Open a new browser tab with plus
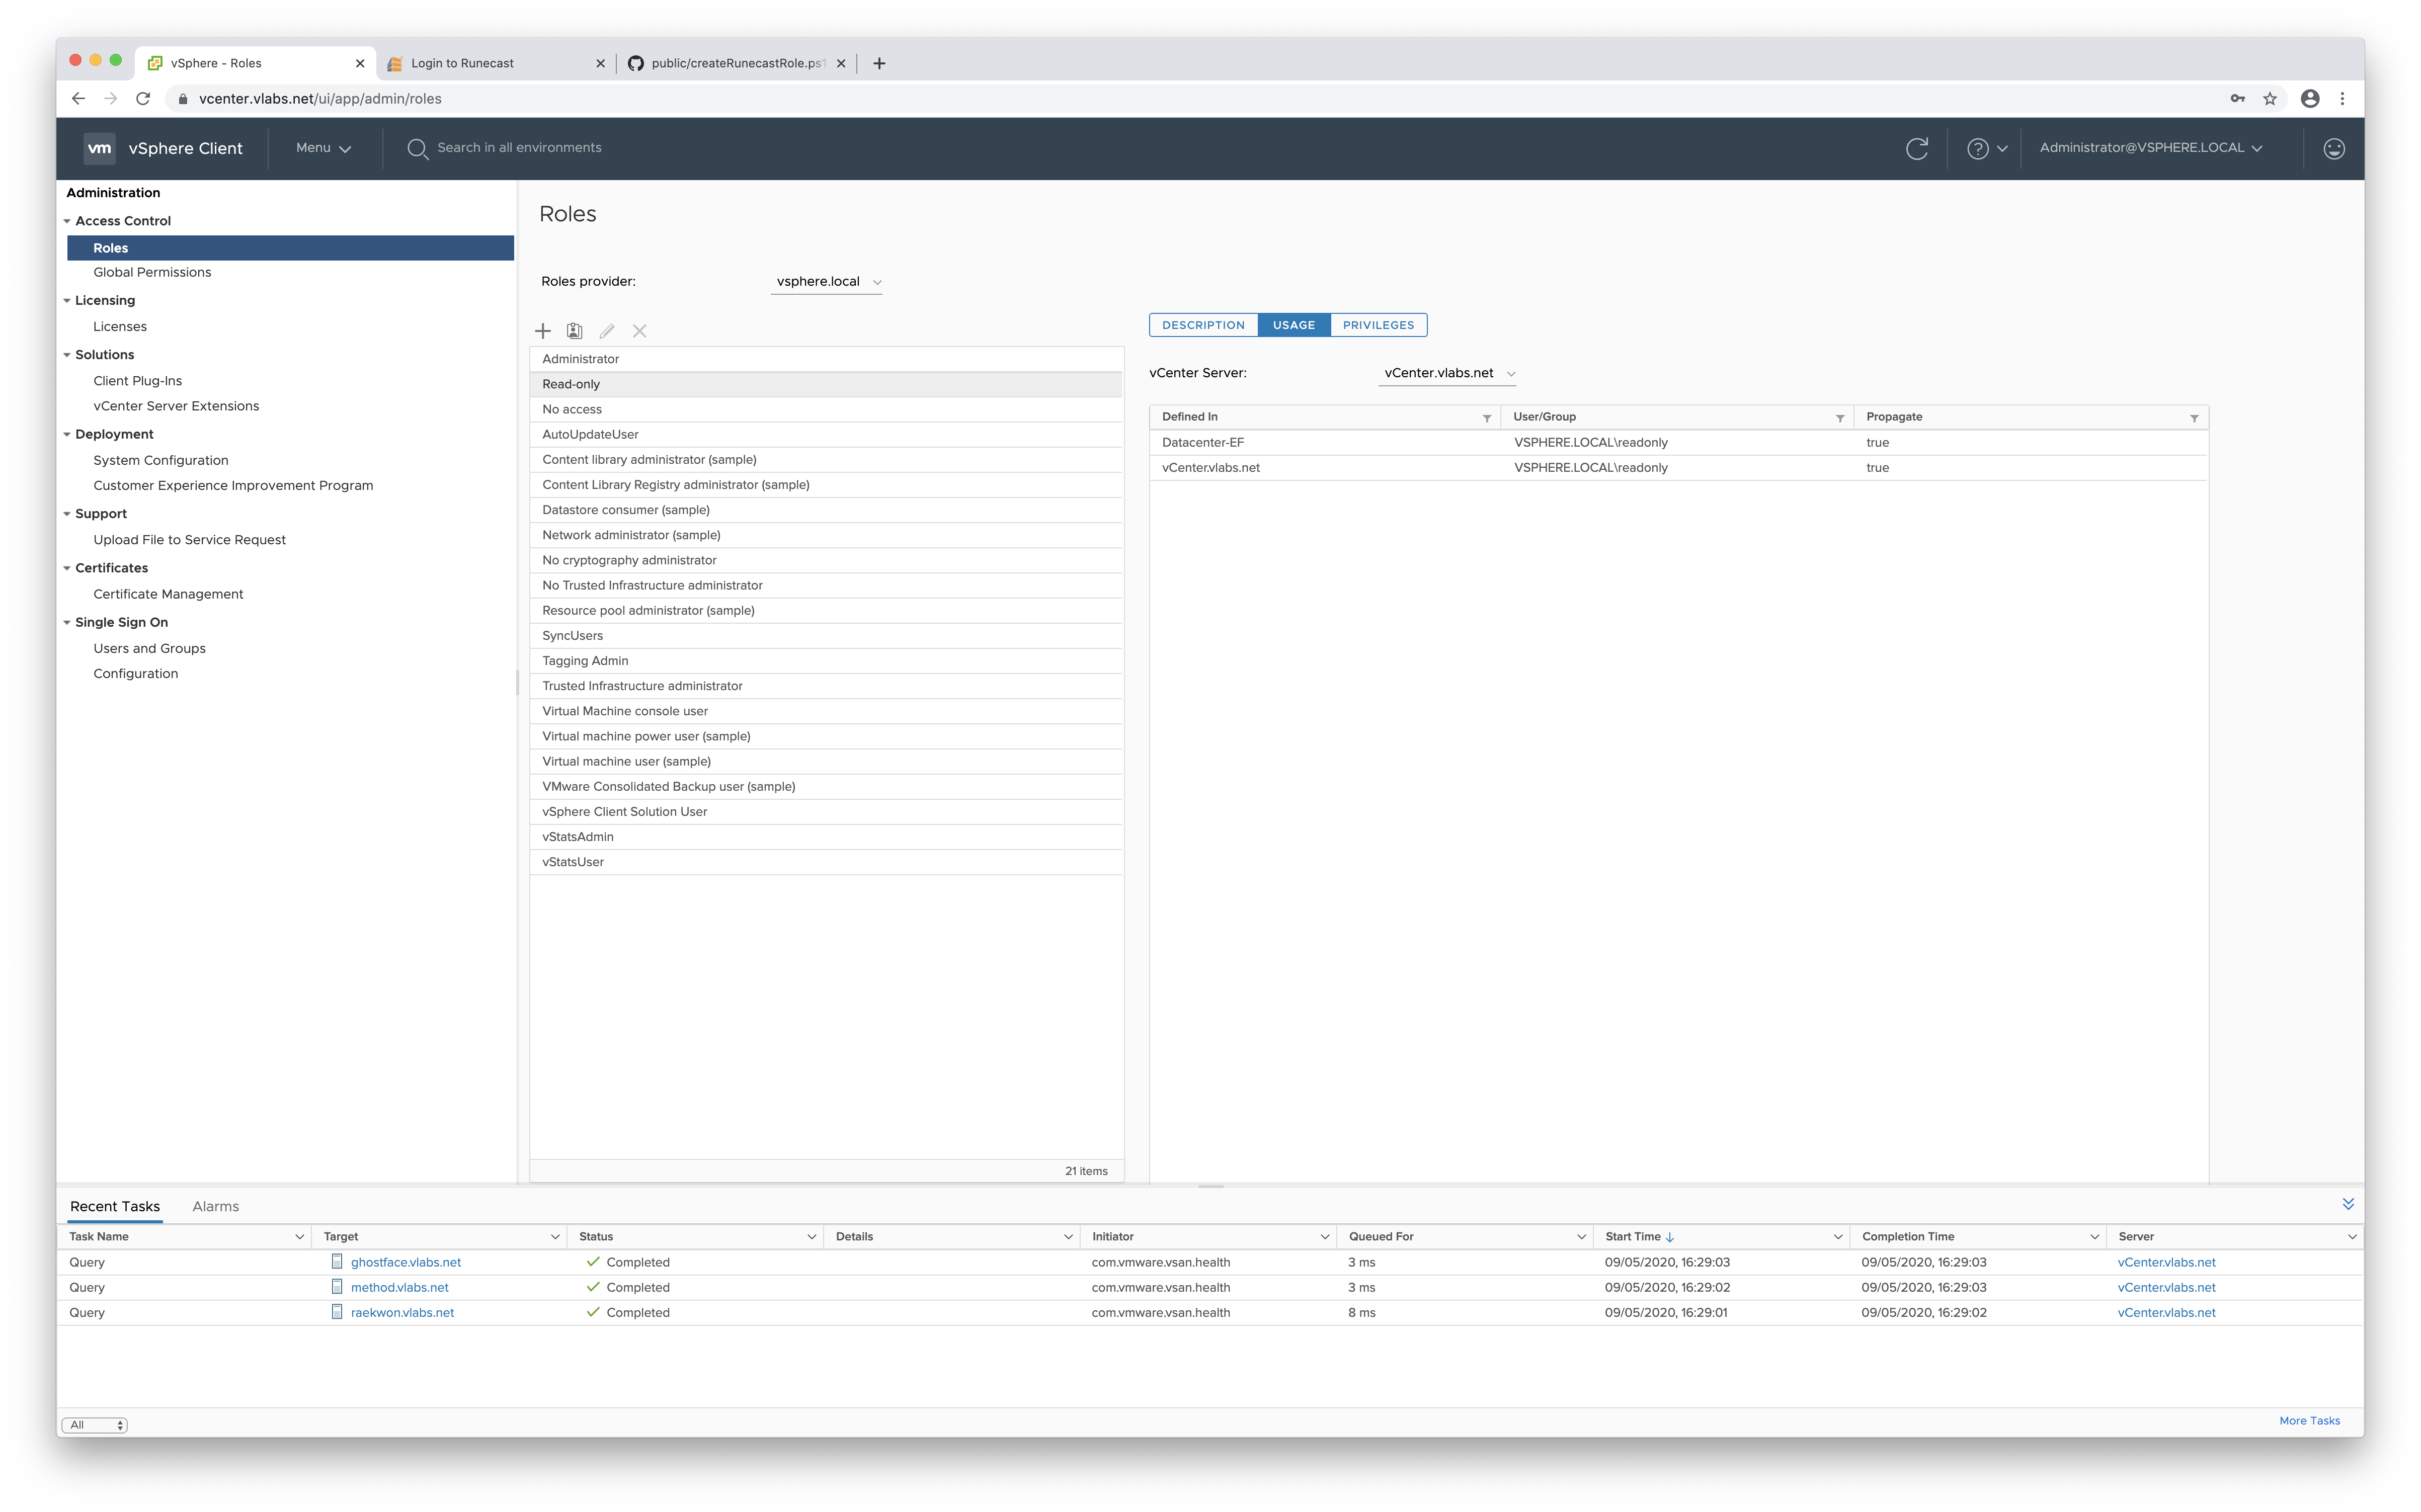2421x1512 pixels. [x=879, y=63]
